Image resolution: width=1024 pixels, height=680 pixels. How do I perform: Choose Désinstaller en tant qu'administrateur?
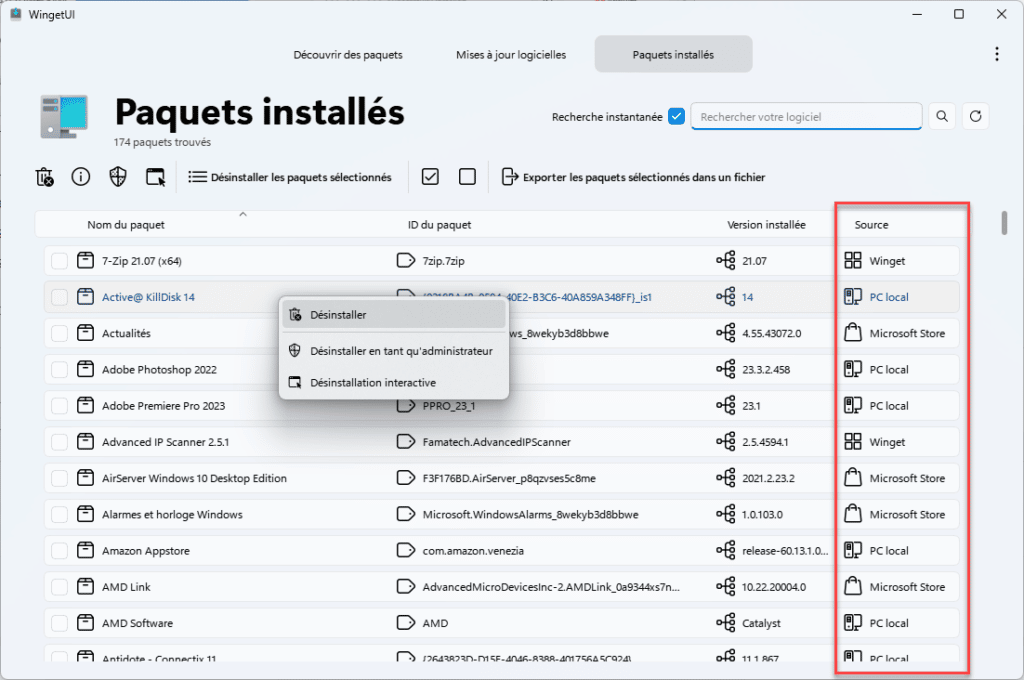(394, 351)
